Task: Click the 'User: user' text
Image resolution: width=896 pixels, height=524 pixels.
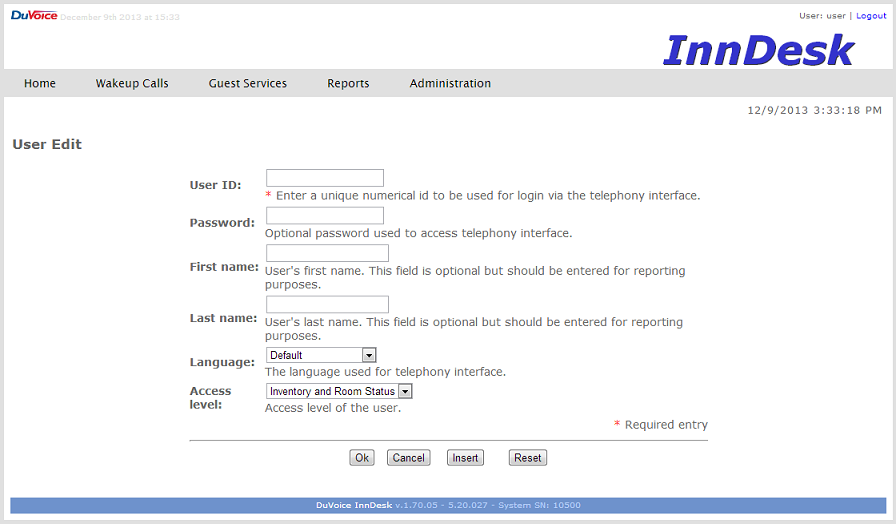Action: (x=822, y=16)
